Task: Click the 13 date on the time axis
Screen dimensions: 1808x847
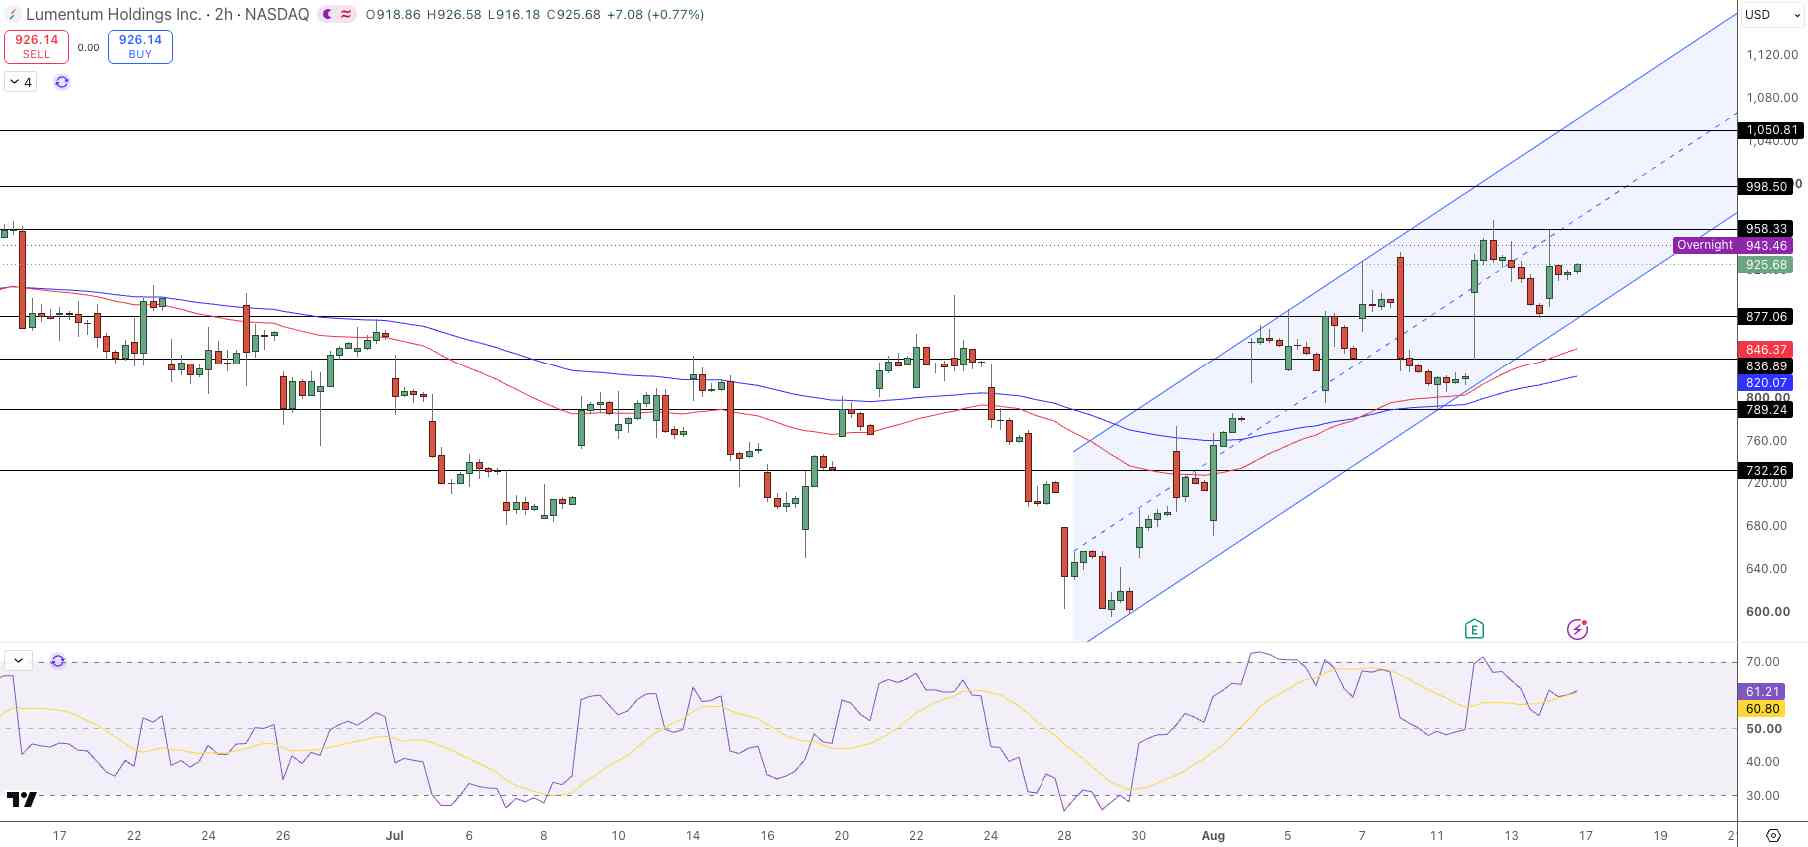Action: (1511, 836)
